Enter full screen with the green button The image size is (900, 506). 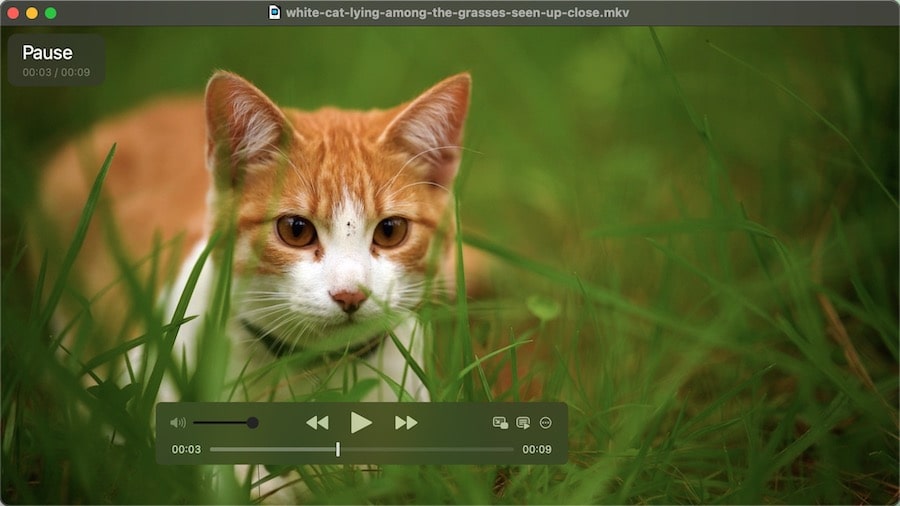[x=51, y=13]
